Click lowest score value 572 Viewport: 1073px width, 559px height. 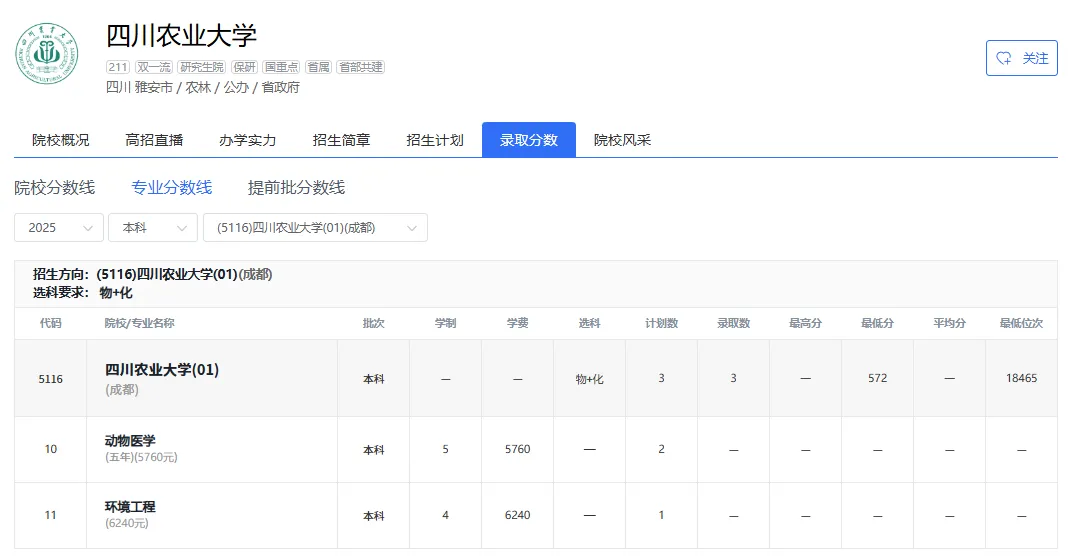coord(877,378)
